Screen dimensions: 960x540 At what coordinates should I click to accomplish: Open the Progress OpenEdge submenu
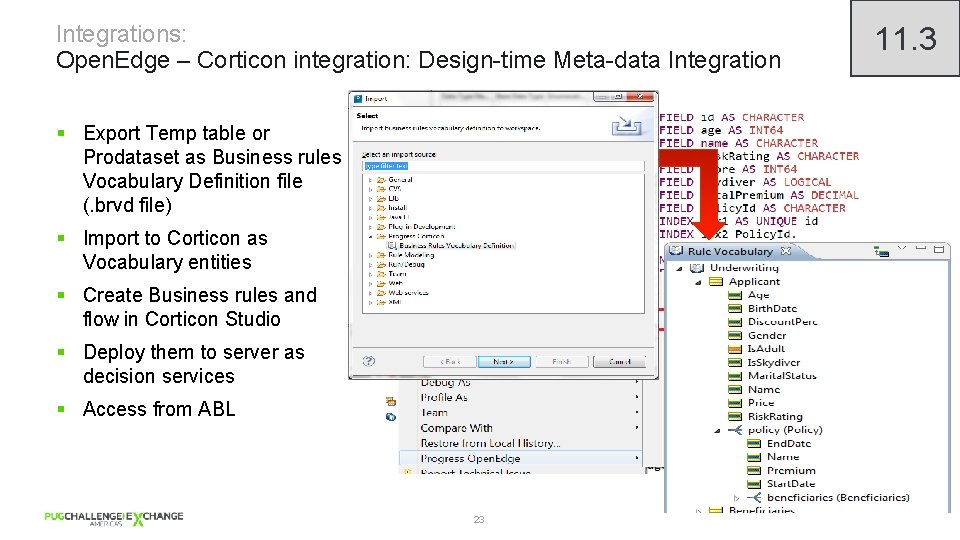(520, 459)
